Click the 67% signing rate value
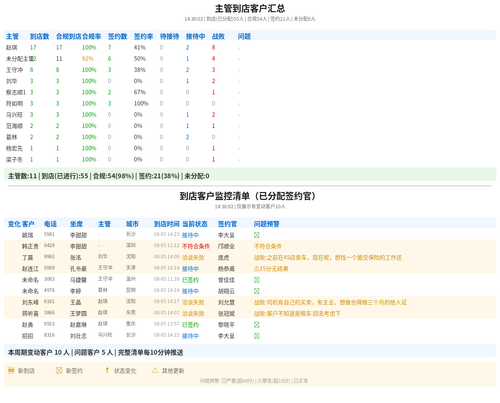500x403 pixels. [x=140, y=92]
